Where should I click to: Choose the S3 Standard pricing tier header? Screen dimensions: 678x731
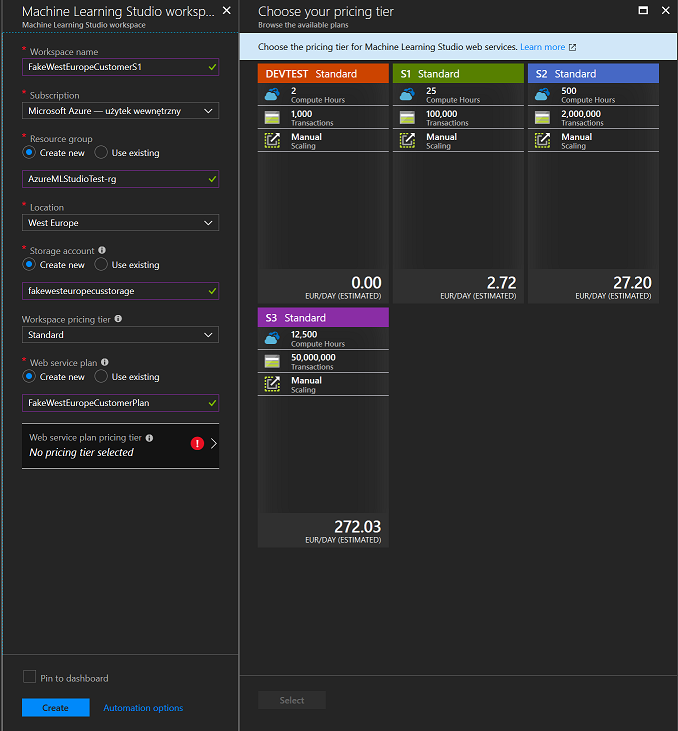pos(323,318)
